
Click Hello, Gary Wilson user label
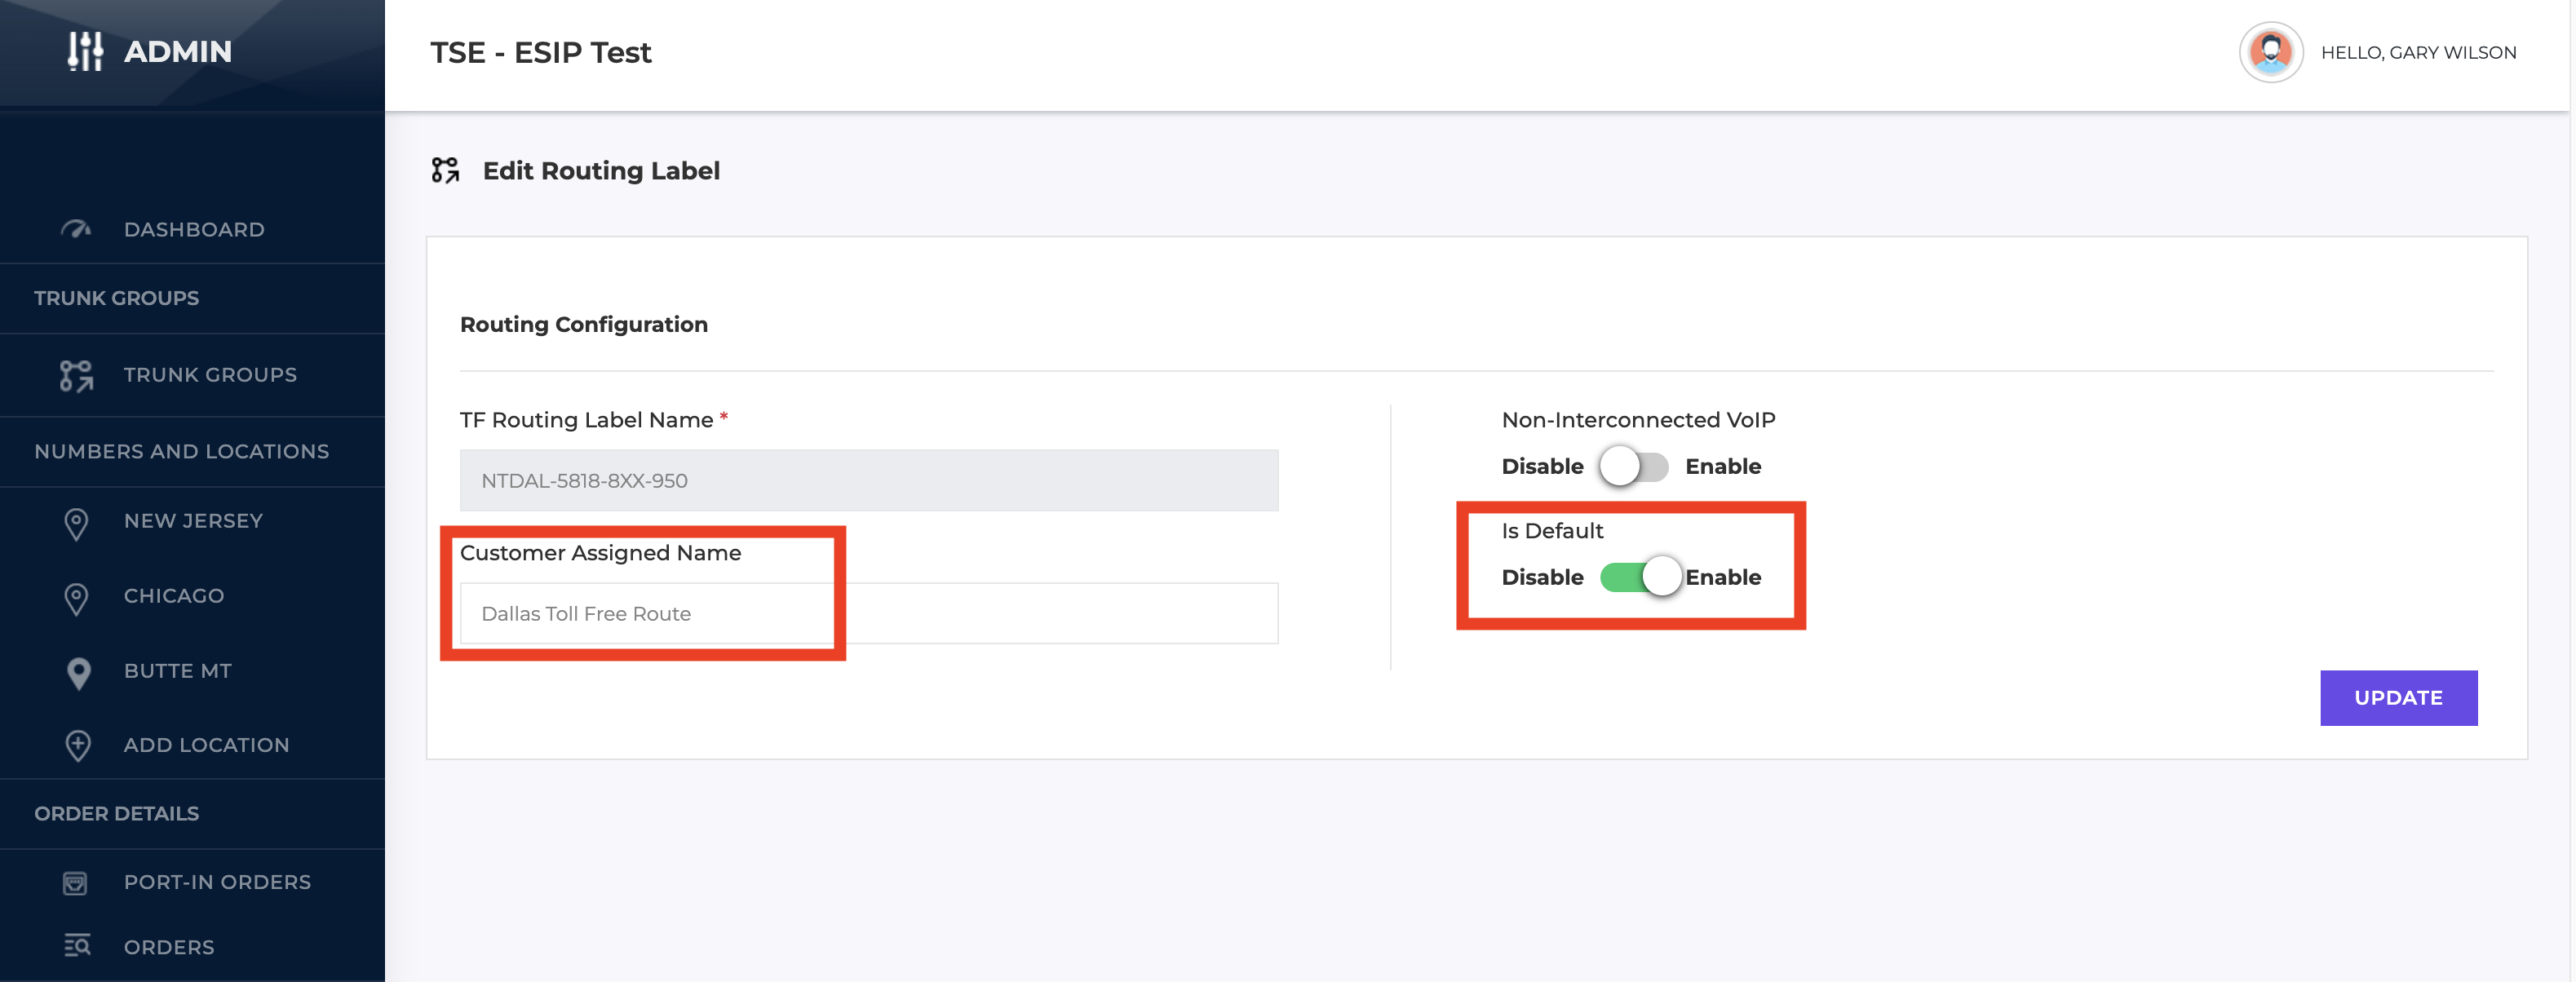pos(2418,52)
